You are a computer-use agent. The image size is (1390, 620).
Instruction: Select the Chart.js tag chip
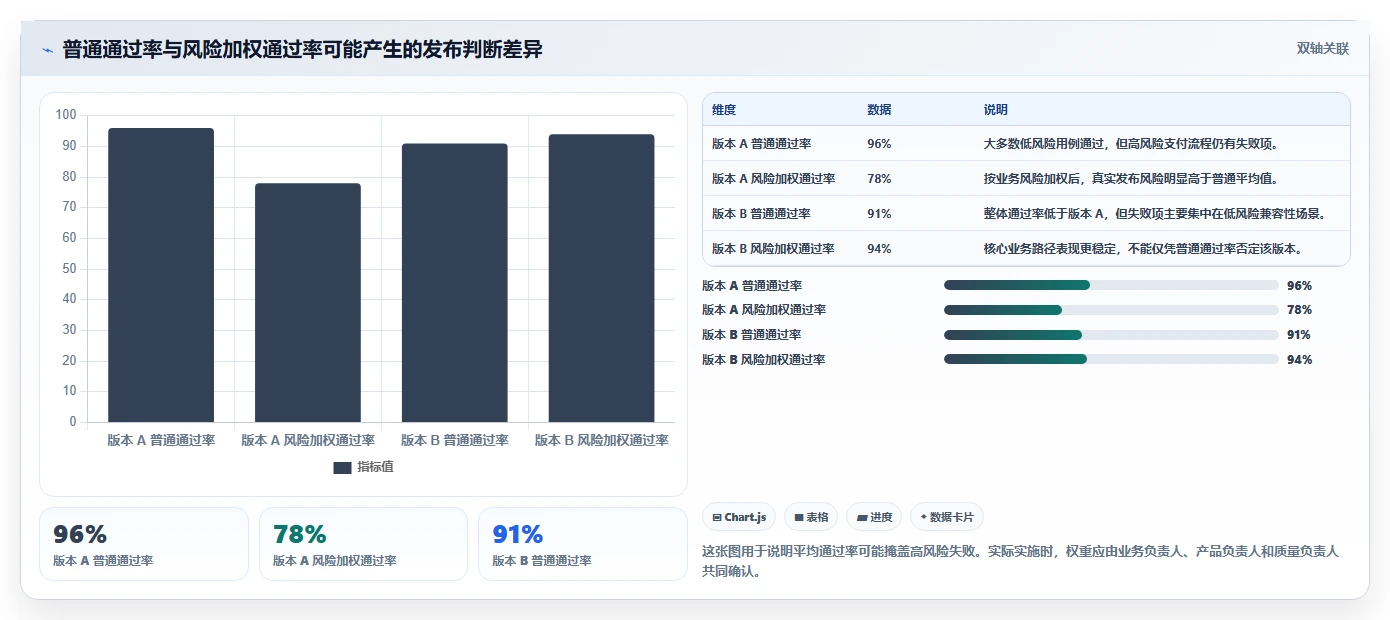tap(739, 517)
